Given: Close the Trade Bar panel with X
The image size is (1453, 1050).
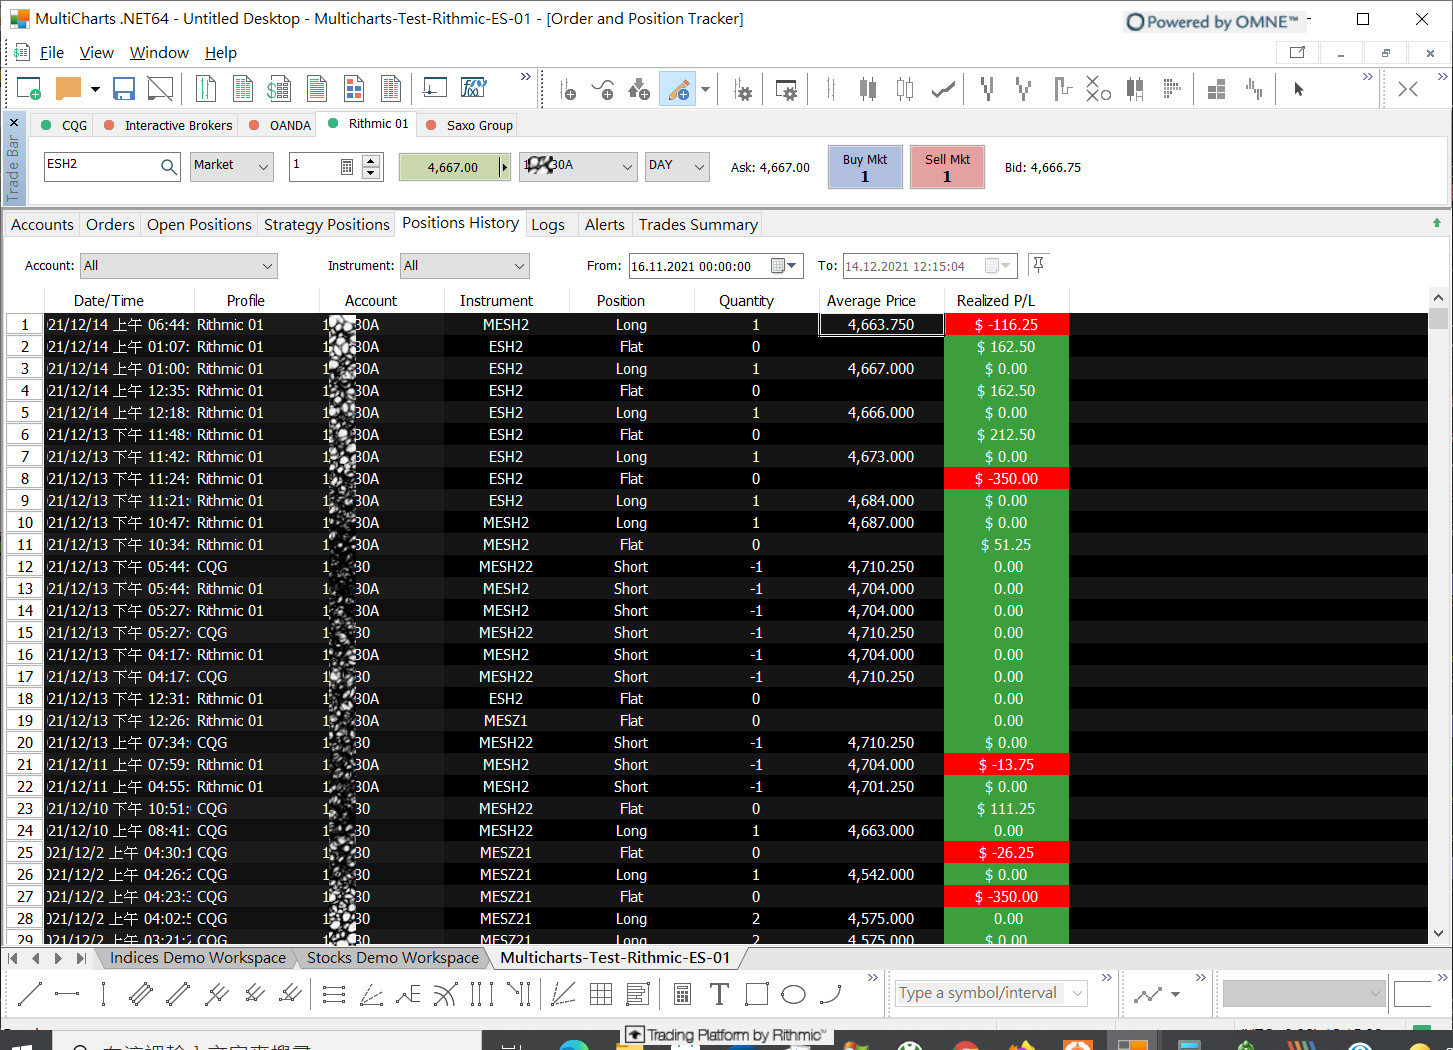Looking at the screenshot, I should 13,122.
